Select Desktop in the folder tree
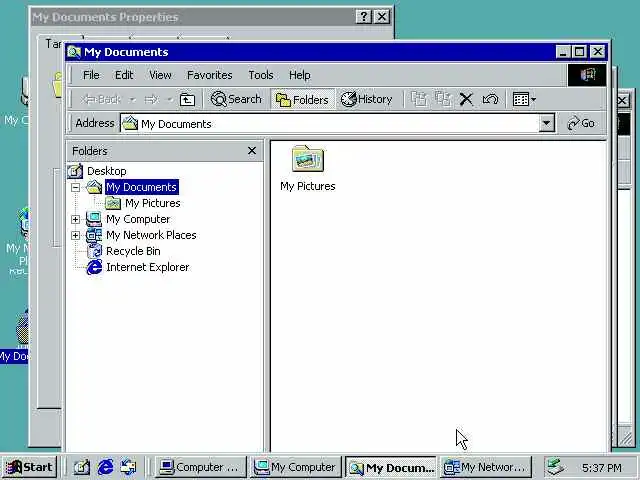 pyautogui.click(x=107, y=171)
